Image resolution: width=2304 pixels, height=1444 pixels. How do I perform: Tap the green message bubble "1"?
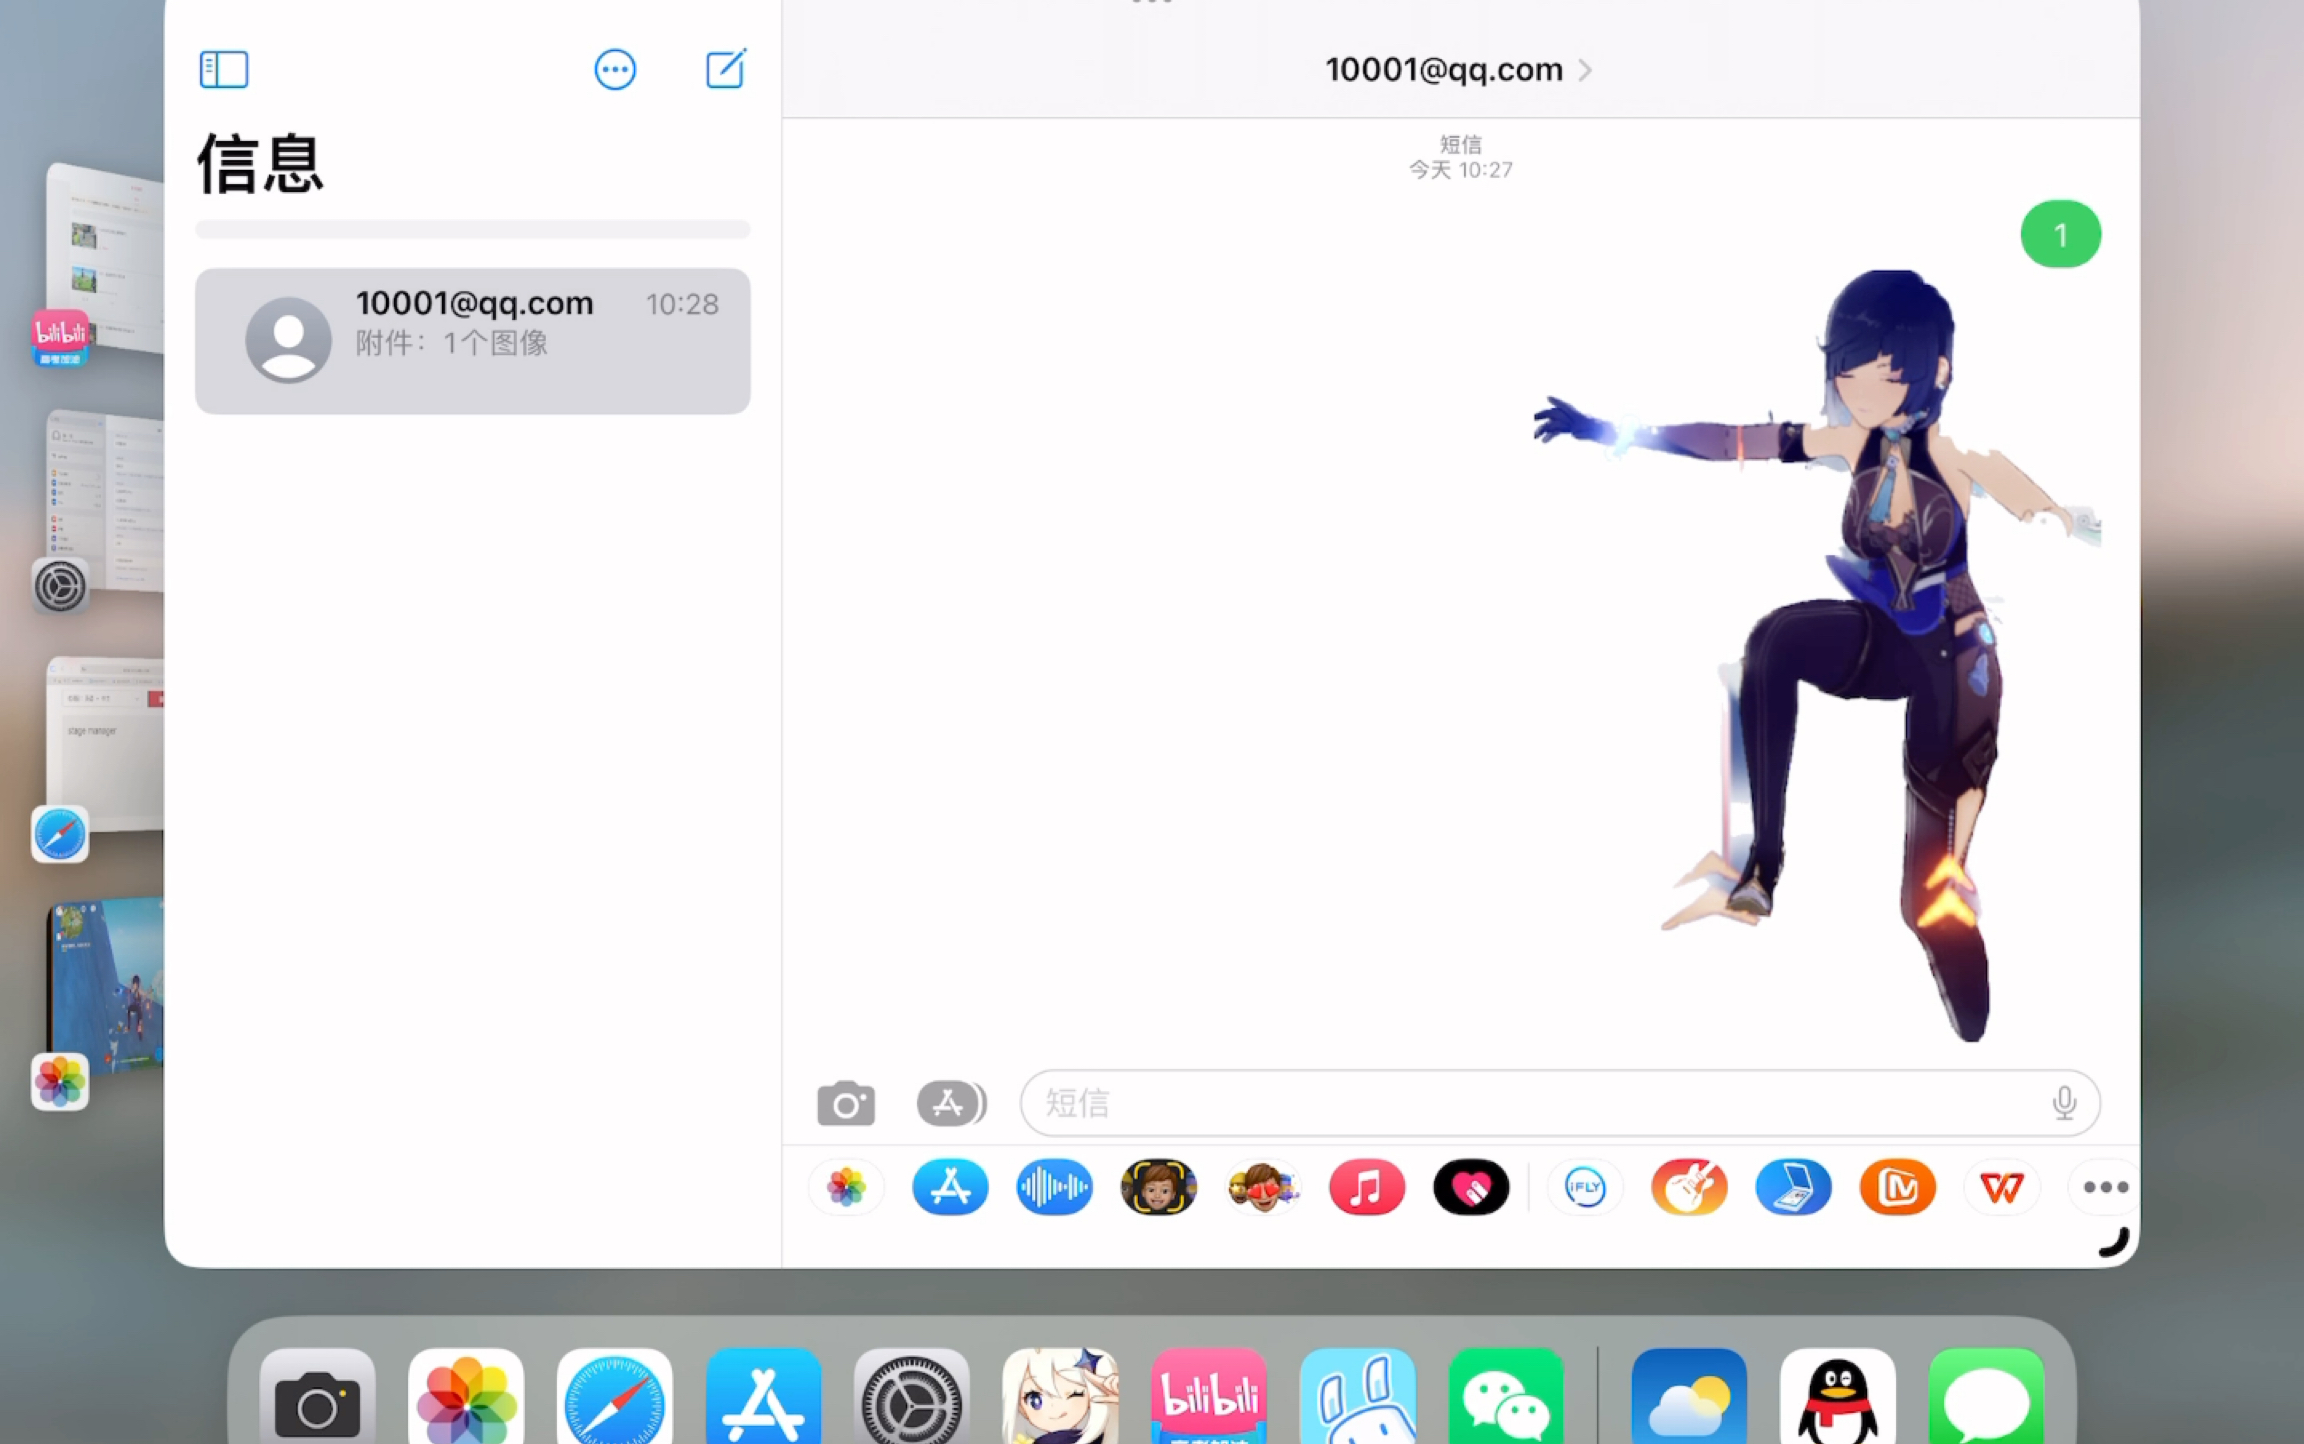[x=2060, y=235]
